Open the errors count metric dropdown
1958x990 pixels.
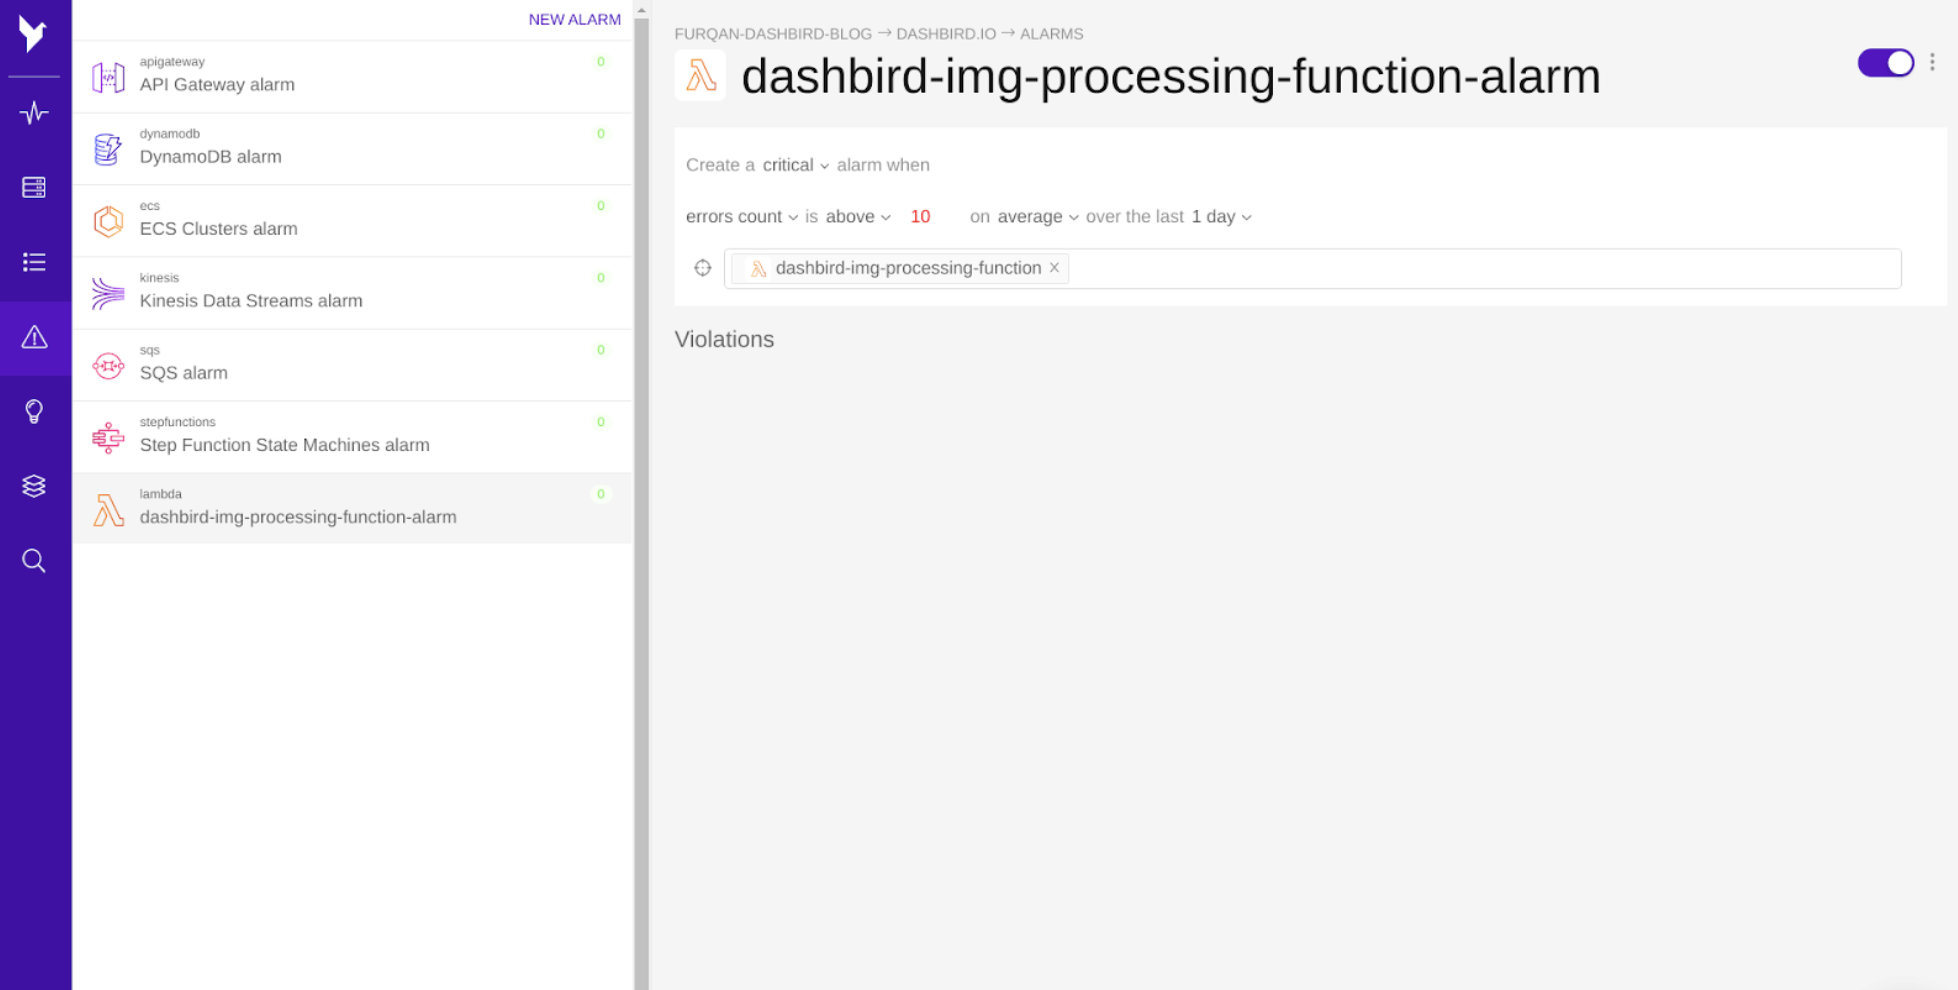741,217
